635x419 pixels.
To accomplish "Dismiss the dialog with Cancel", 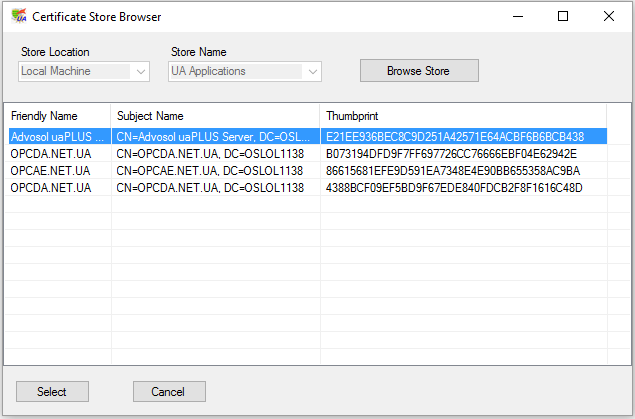I will pos(169,391).
